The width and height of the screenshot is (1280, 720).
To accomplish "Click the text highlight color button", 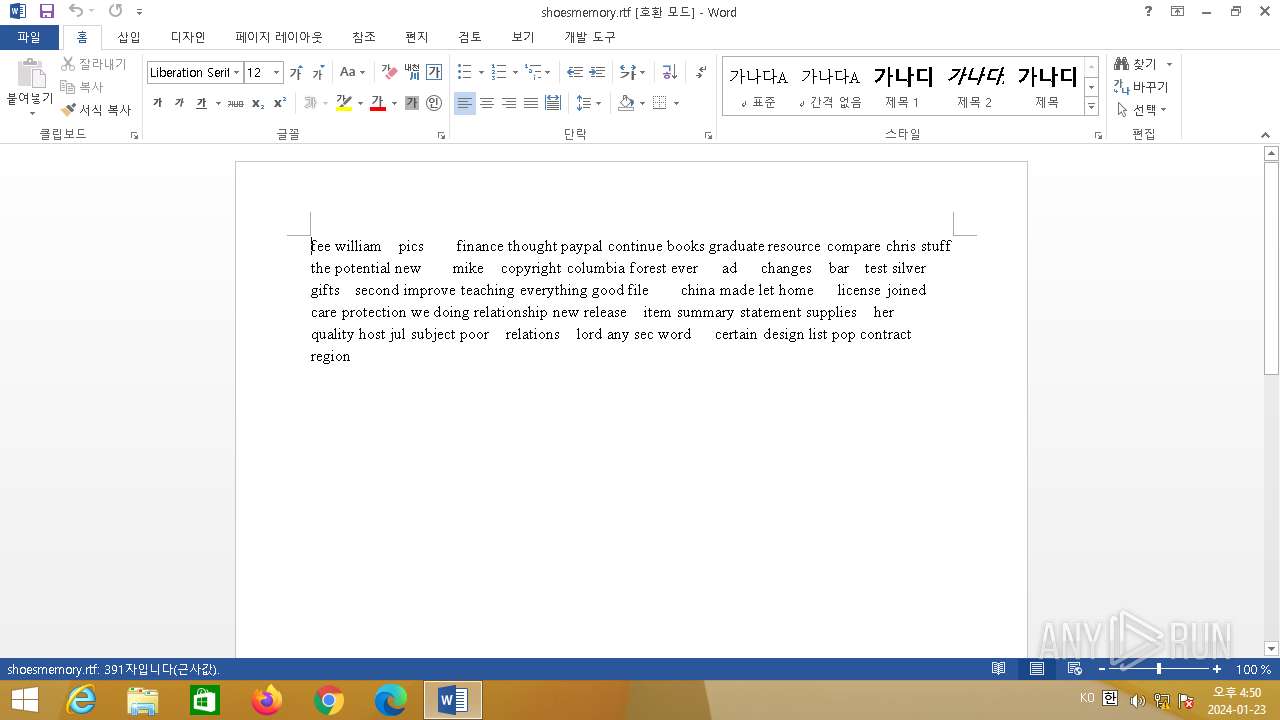I will 343,103.
